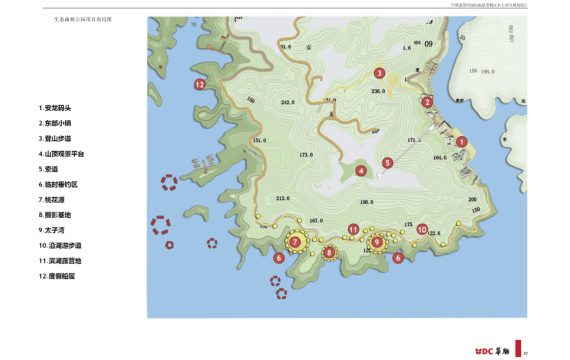The width and height of the screenshot is (570, 360).
Task: Select hilltop marker number 4
Action: (361, 171)
